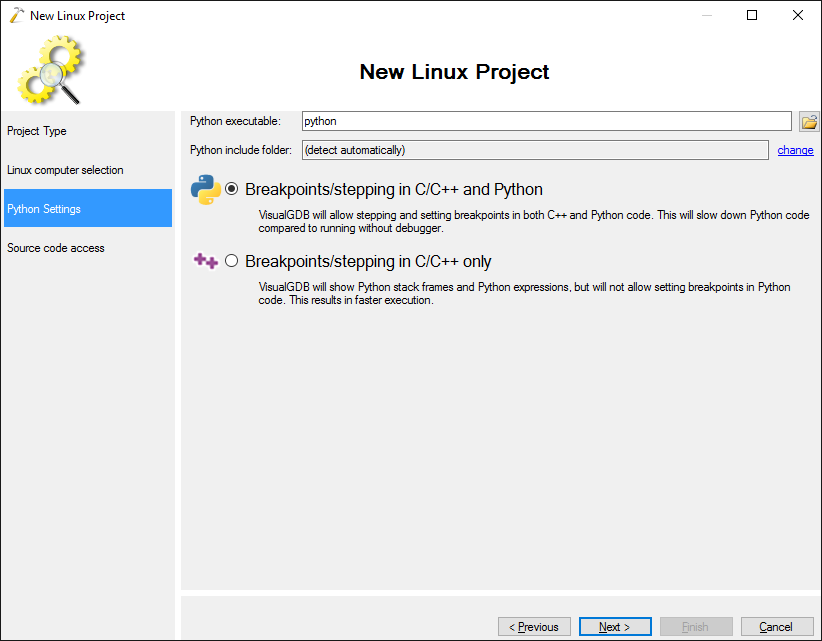Select the Python Settings page
Viewport: 822px width, 641px height.
[88, 208]
